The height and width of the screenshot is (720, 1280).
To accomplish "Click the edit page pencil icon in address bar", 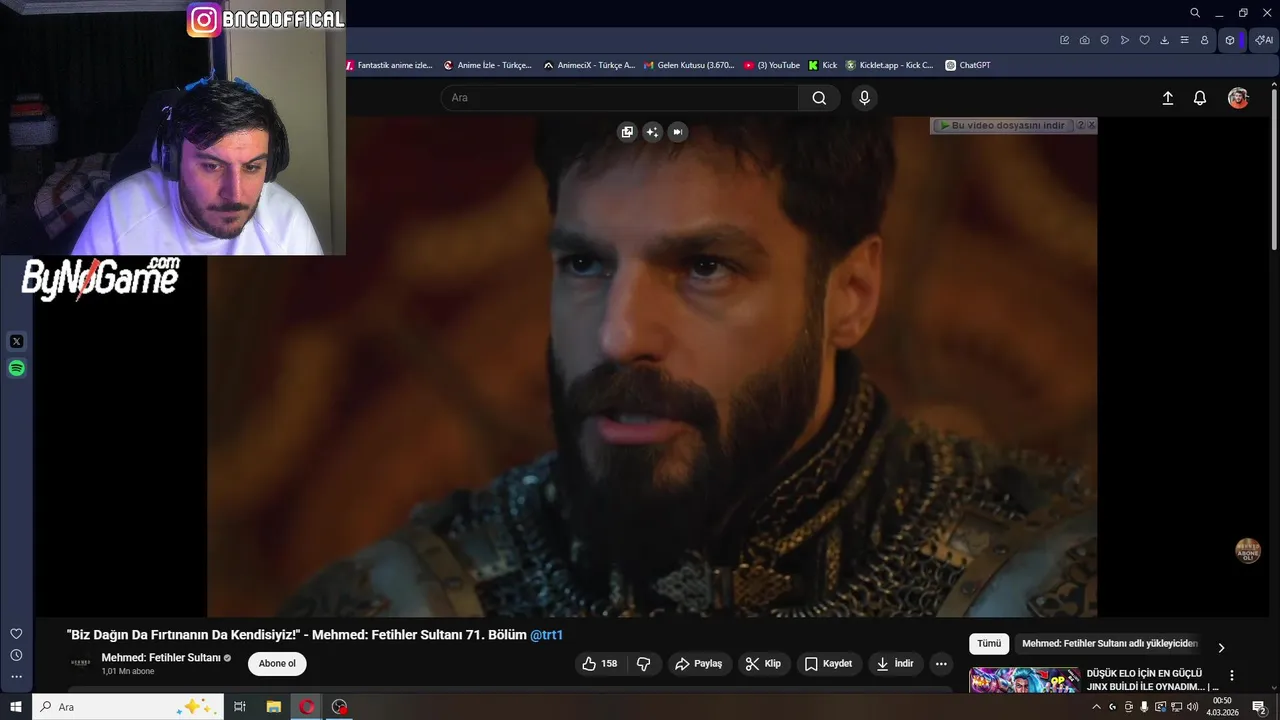I will point(1065,40).
